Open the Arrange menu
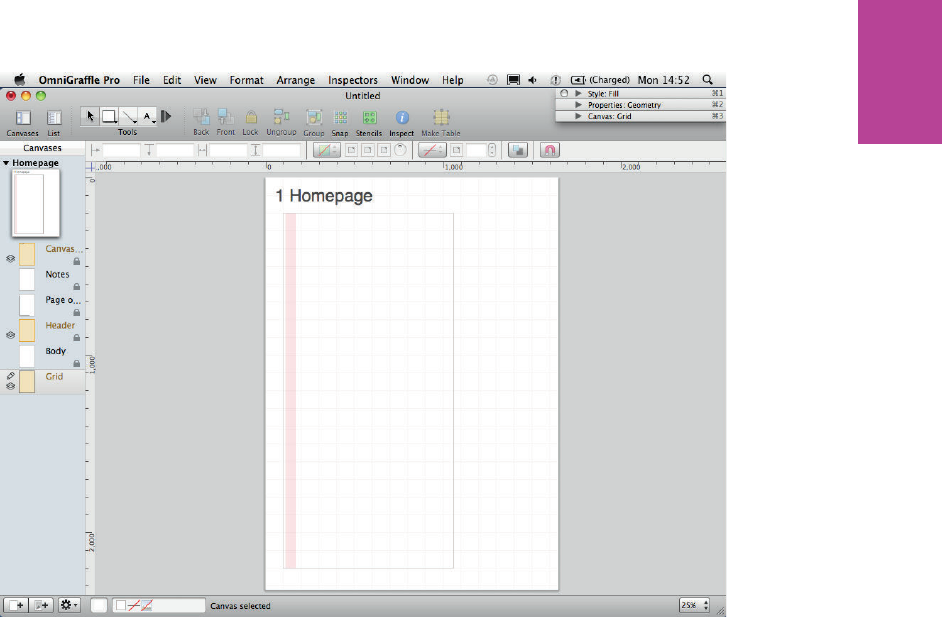This screenshot has width=942, height=617. [x=296, y=80]
